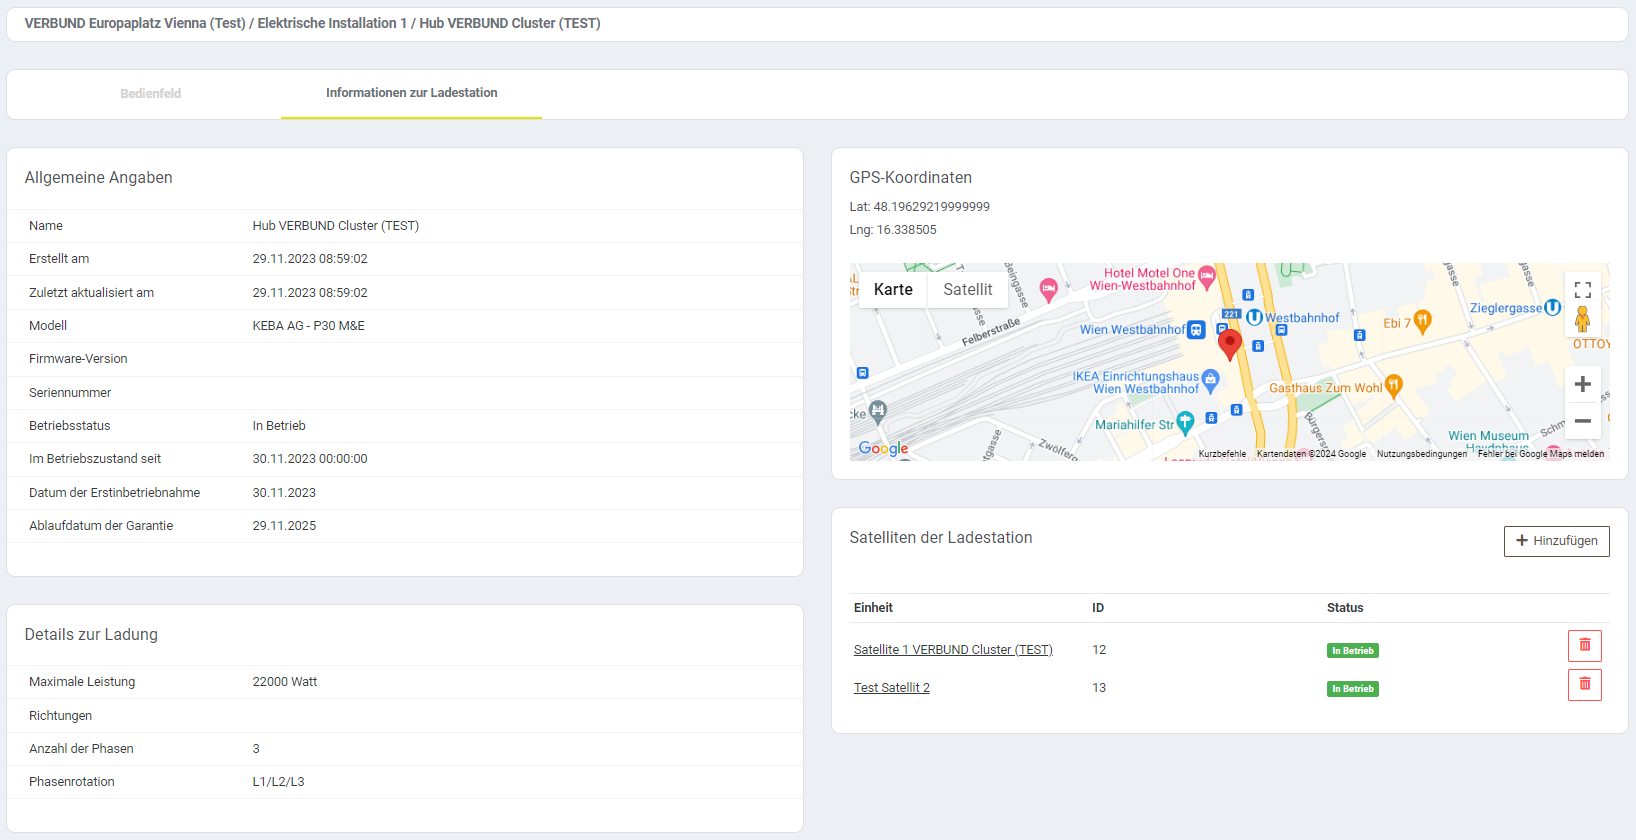Open the Google logo link on map
The width and height of the screenshot is (1636, 840).
[x=883, y=449]
